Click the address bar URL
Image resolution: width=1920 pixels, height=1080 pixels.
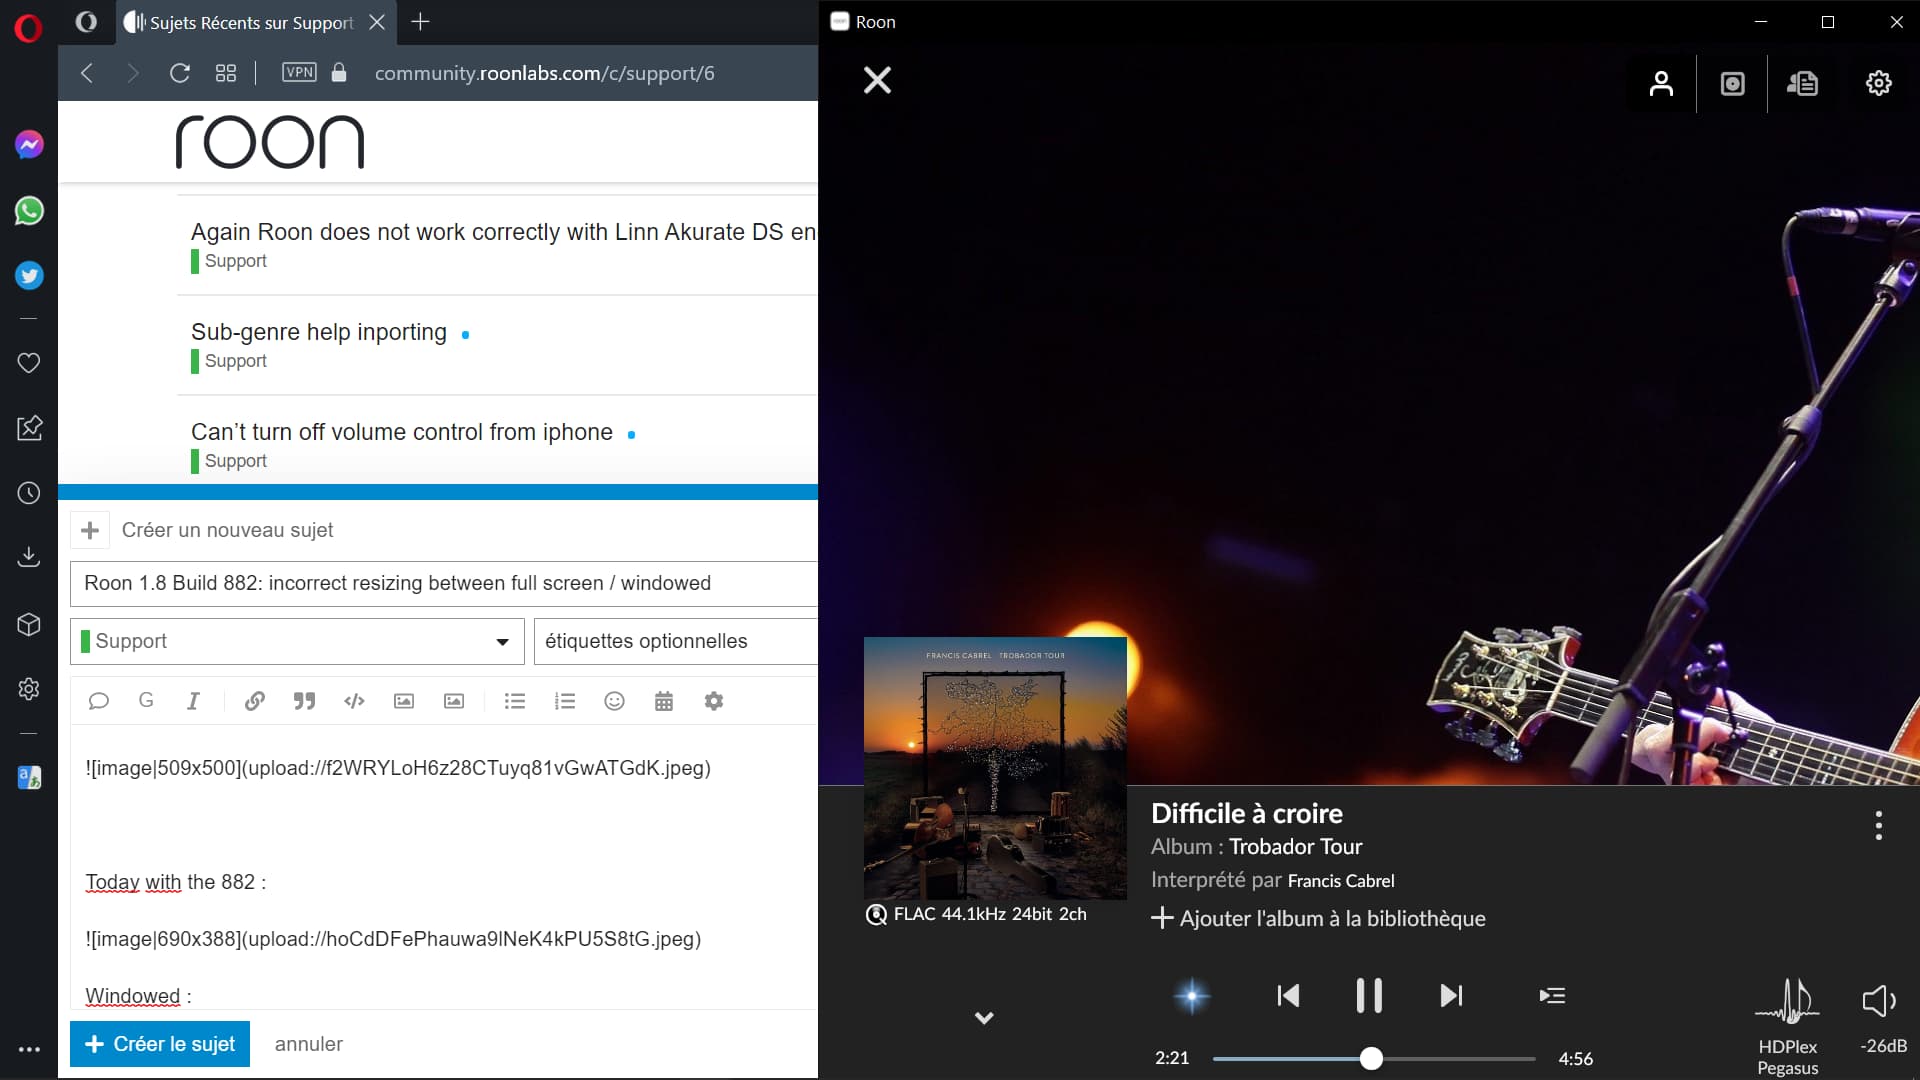(544, 73)
